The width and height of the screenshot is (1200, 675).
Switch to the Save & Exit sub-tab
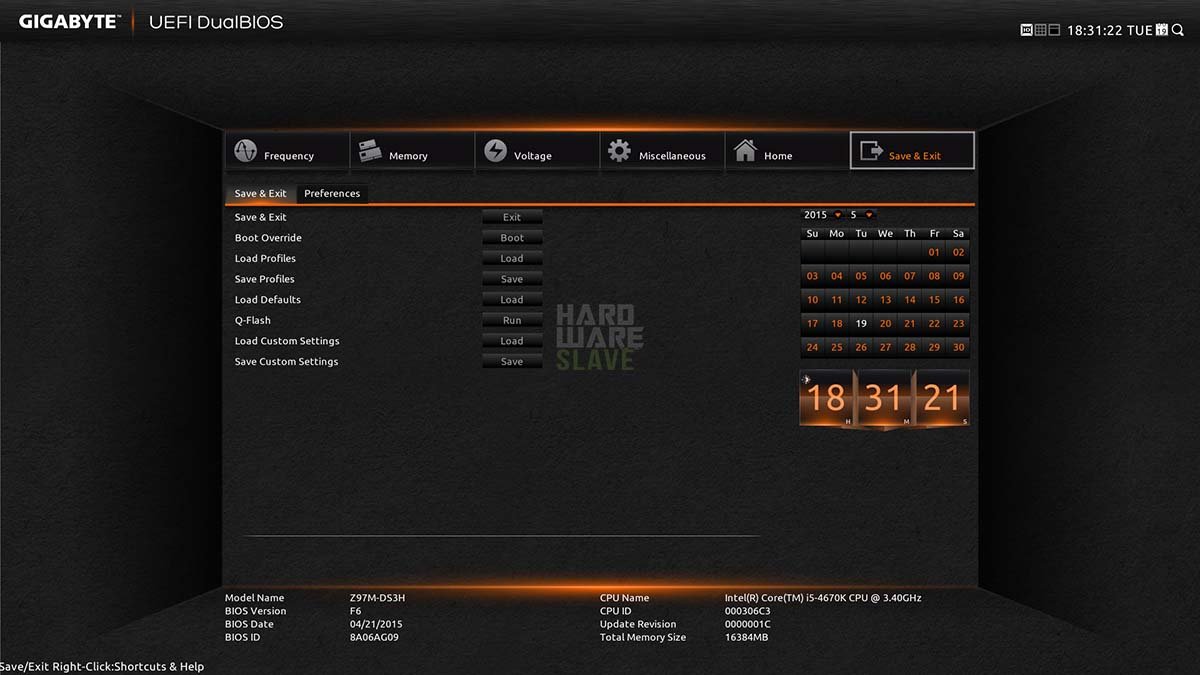260,194
